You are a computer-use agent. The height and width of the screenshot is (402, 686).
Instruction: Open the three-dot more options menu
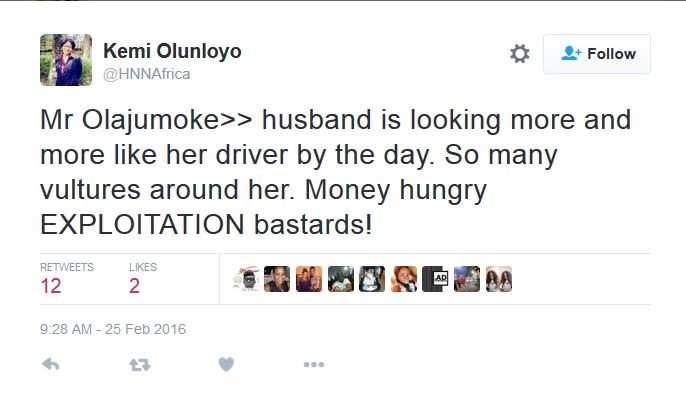tap(314, 365)
